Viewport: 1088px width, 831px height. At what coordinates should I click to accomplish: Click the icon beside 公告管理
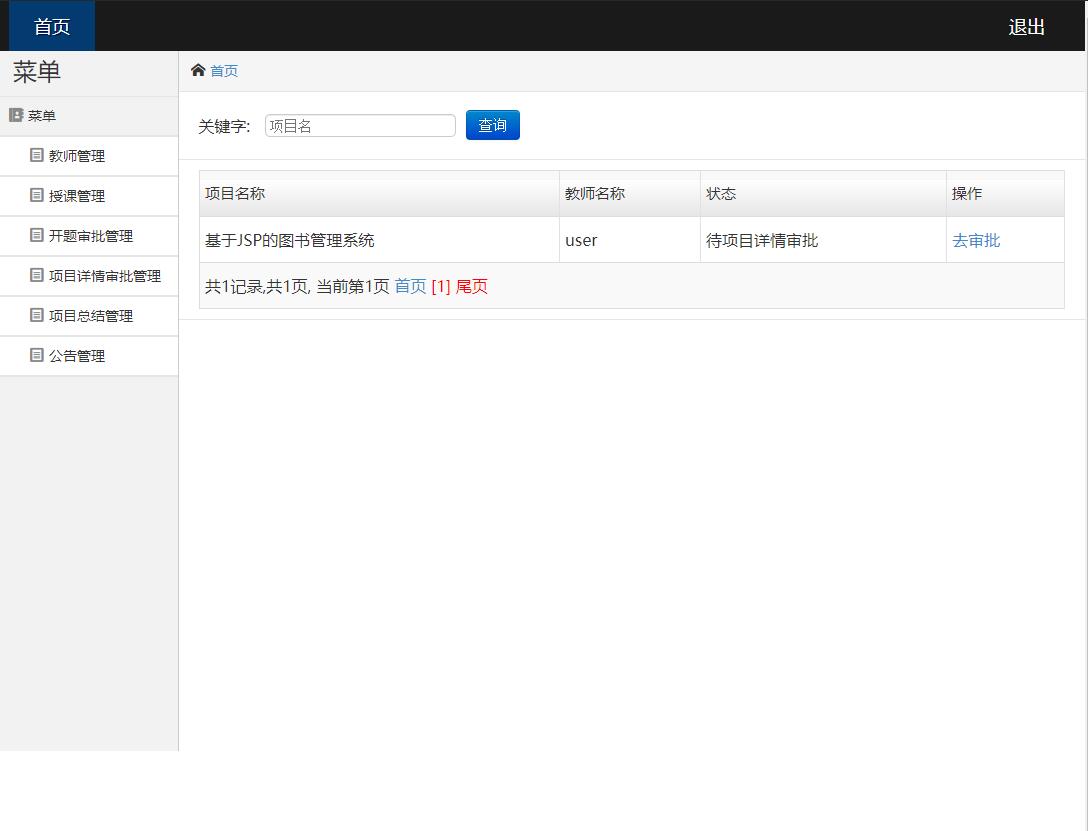pyautogui.click(x=37, y=355)
